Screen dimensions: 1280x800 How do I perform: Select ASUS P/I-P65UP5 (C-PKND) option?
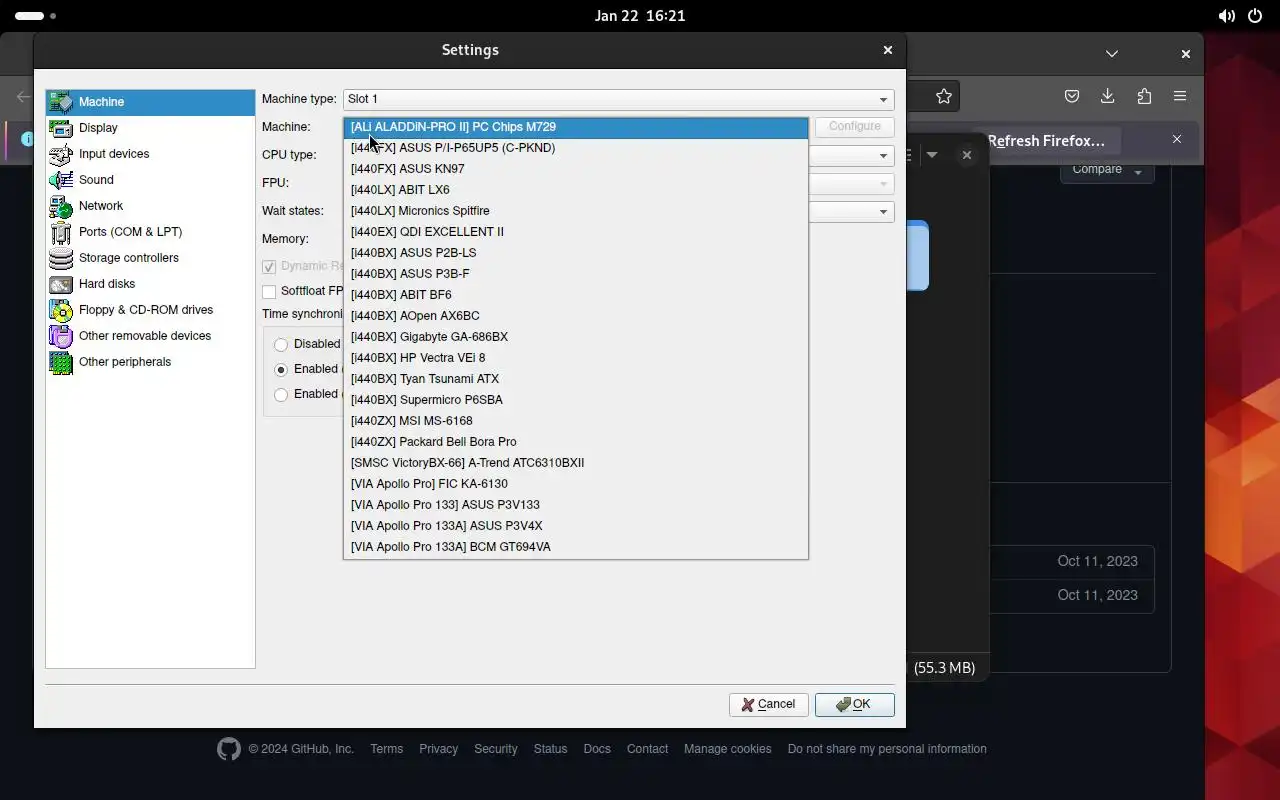pyautogui.click(x=576, y=148)
